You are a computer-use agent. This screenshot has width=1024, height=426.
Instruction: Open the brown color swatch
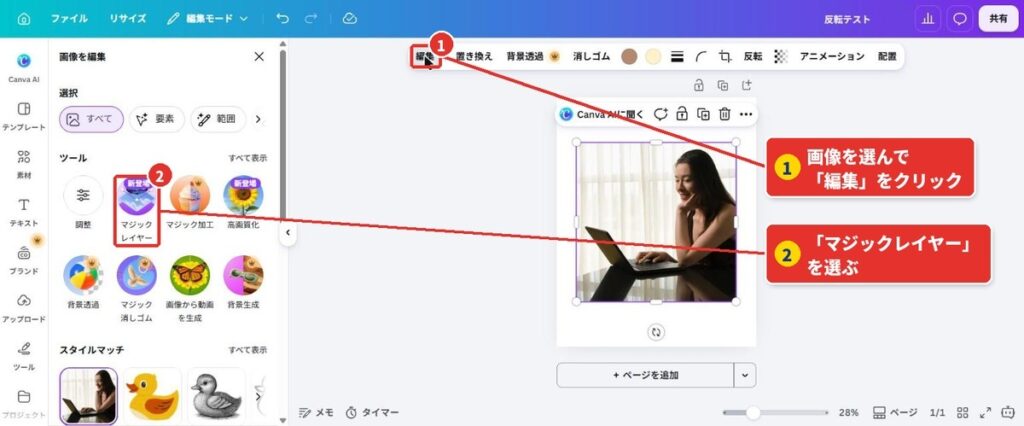pyautogui.click(x=629, y=57)
